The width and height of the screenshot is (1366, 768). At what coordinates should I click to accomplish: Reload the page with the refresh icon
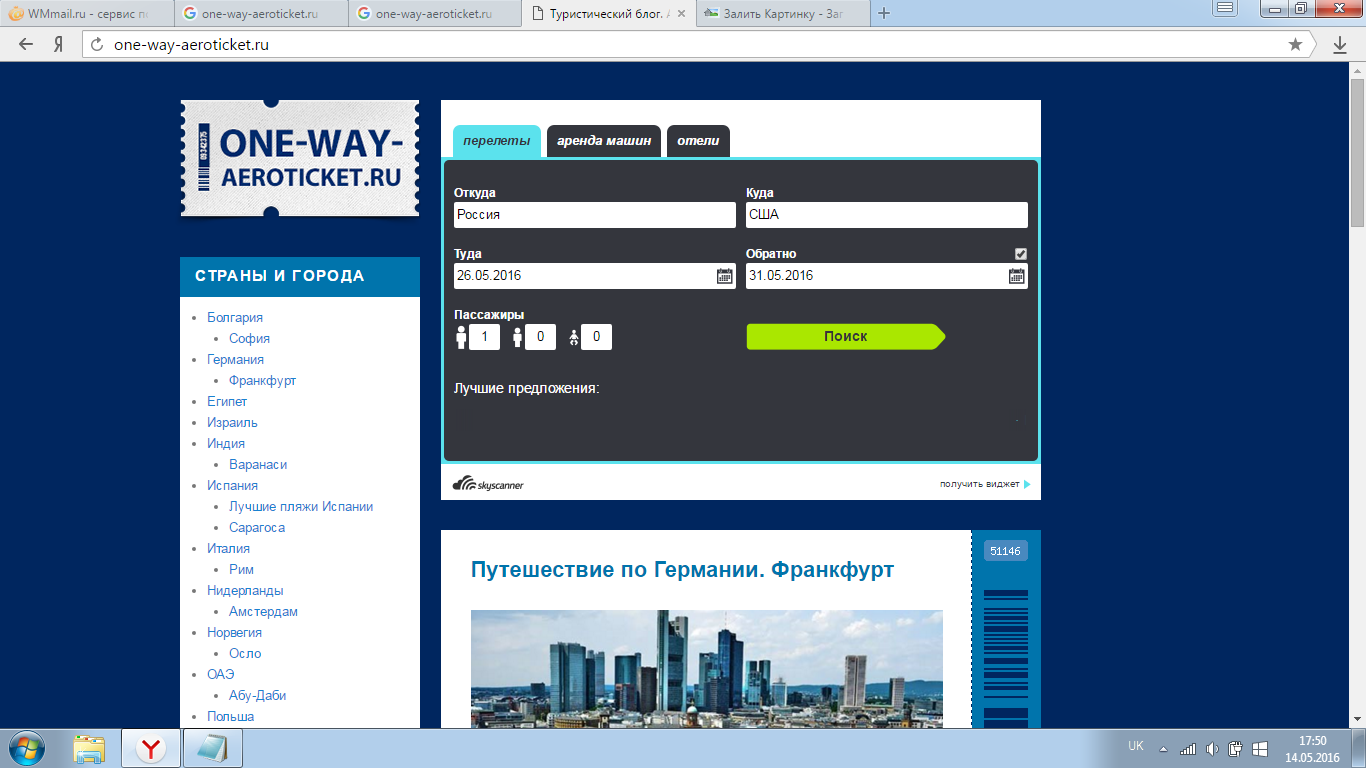point(97,44)
